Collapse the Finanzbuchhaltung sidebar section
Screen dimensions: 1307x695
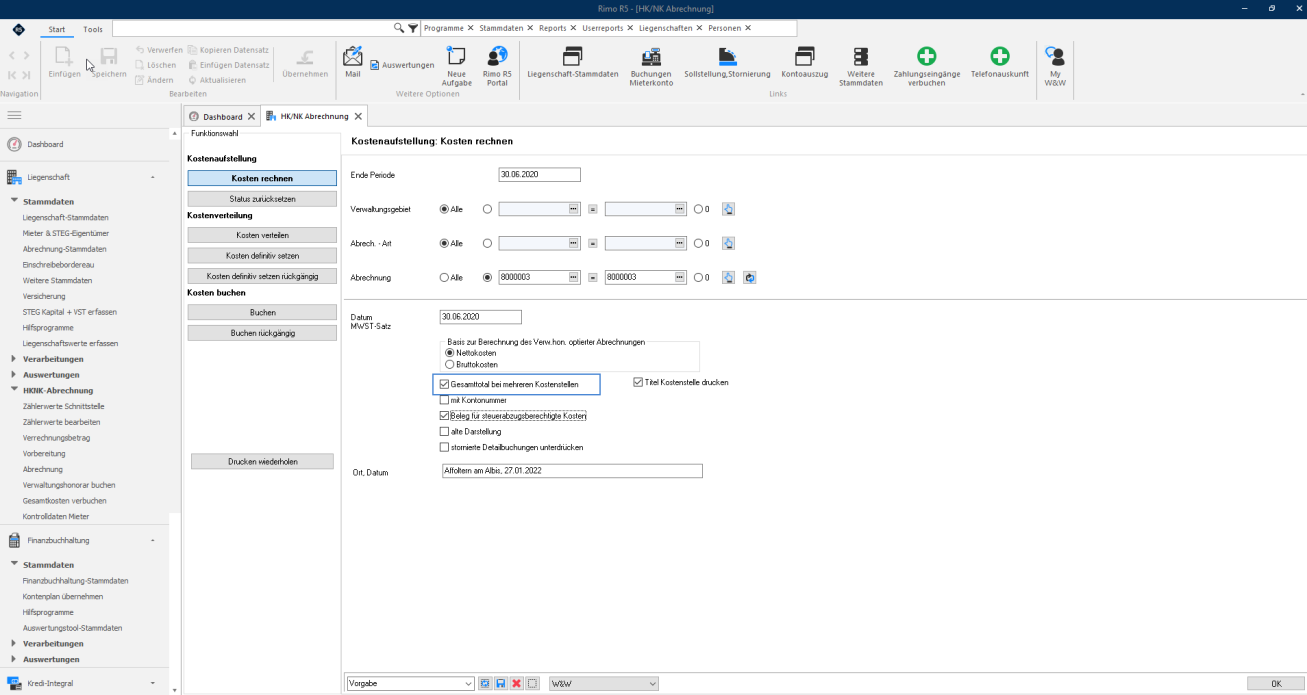[x=152, y=540]
